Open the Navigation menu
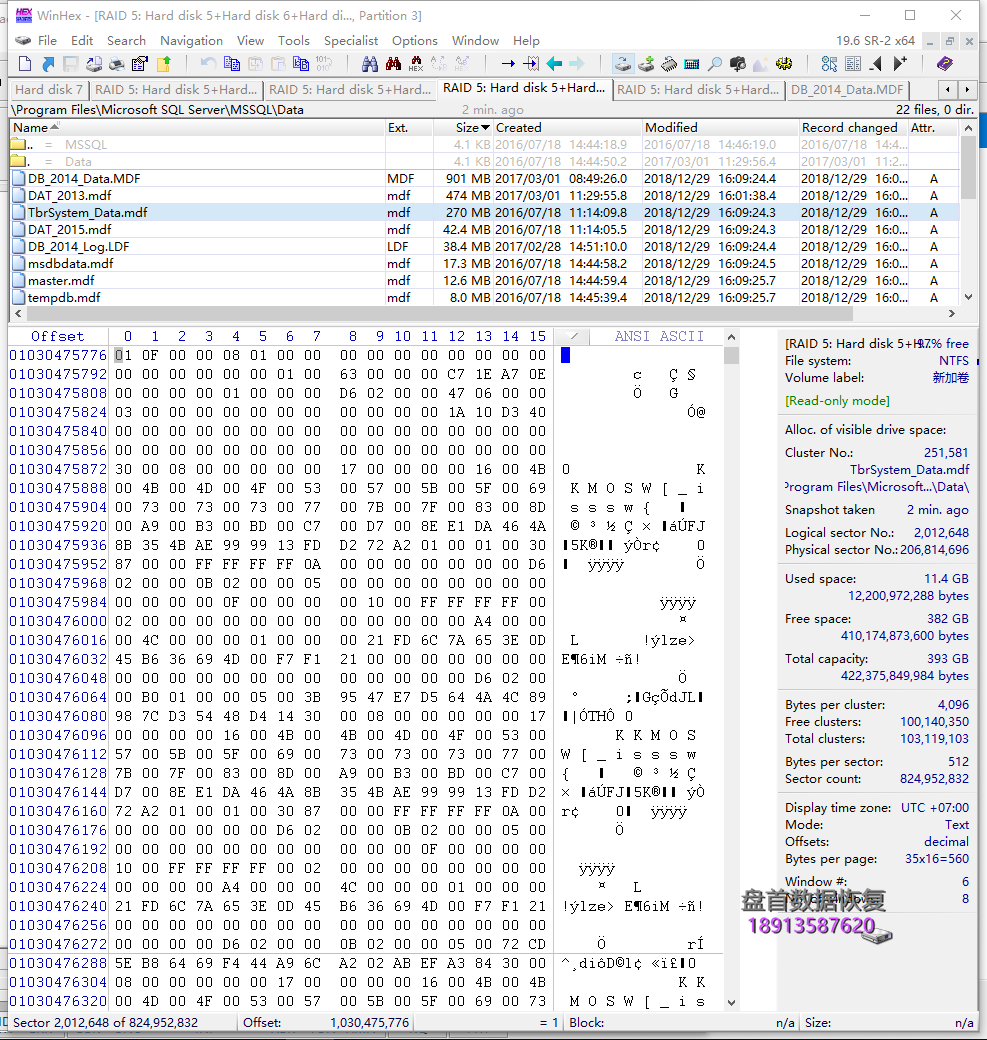 point(192,40)
